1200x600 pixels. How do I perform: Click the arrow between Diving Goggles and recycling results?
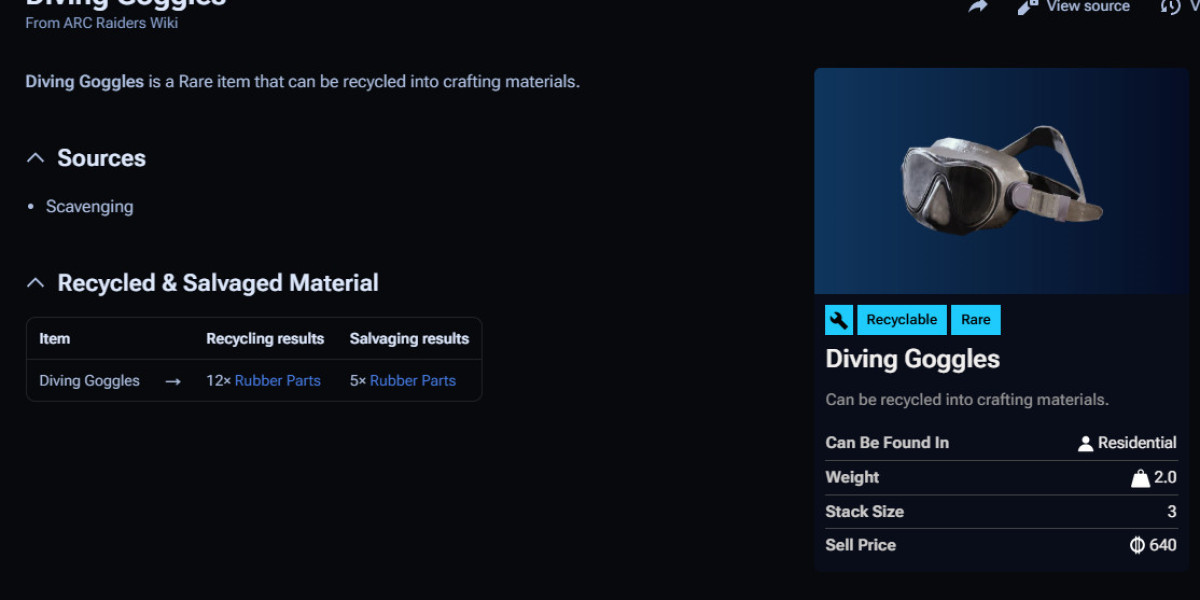[x=172, y=380]
